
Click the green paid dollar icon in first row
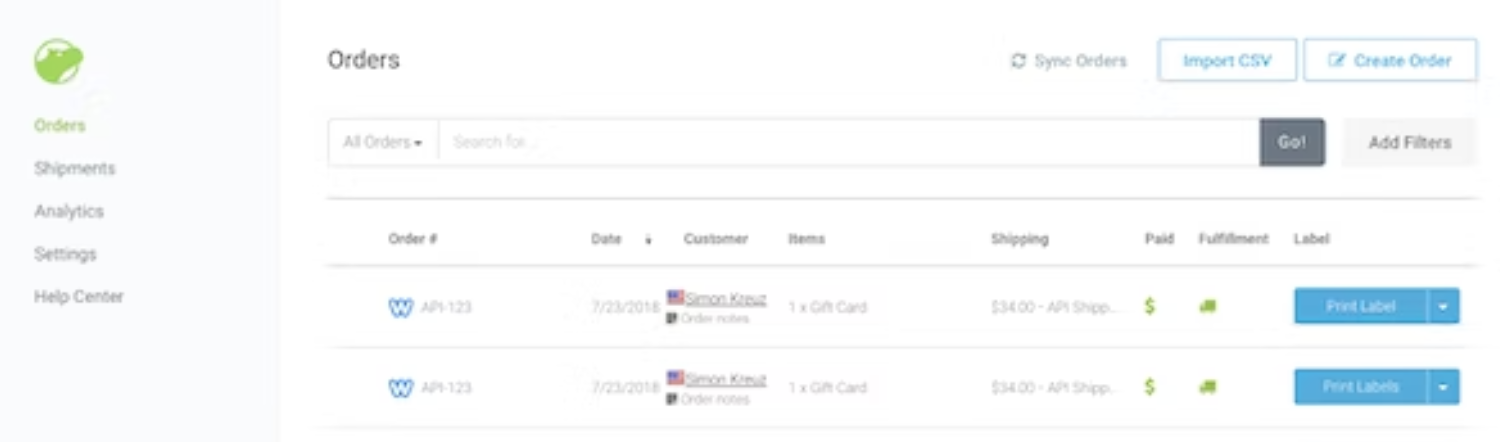coord(1150,307)
